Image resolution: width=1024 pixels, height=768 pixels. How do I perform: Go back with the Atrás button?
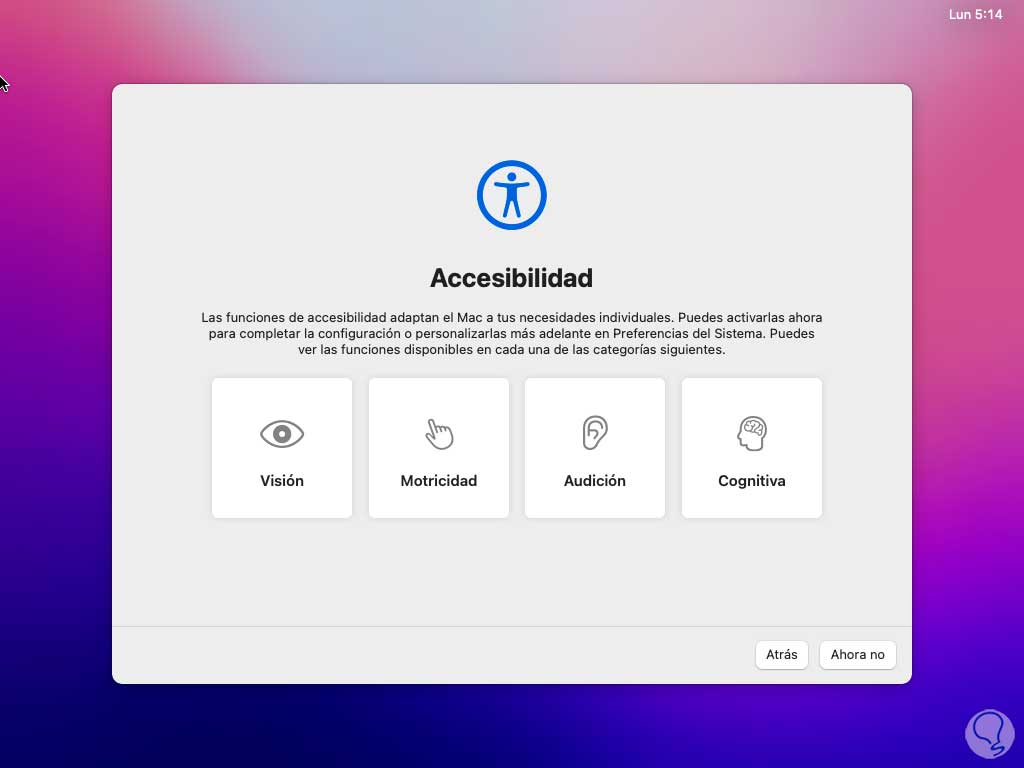coord(782,654)
